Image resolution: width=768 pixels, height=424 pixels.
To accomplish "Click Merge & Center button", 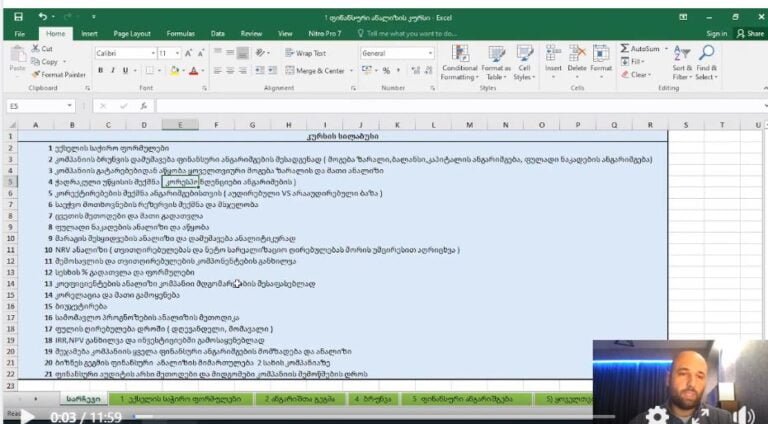I will coord(315,71).
